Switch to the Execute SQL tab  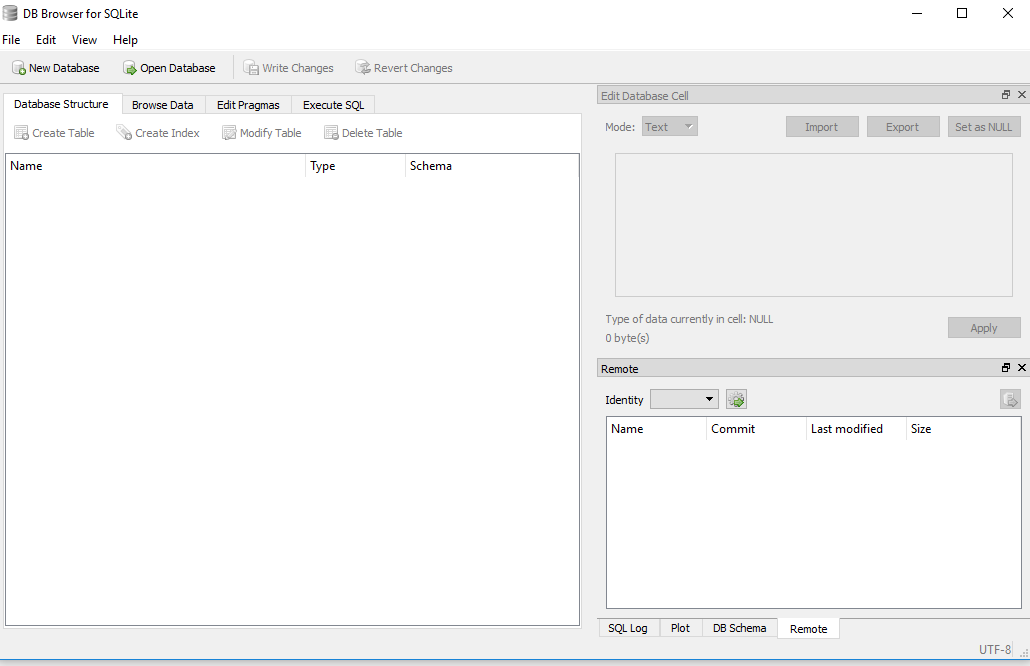[x=333, y=105]
